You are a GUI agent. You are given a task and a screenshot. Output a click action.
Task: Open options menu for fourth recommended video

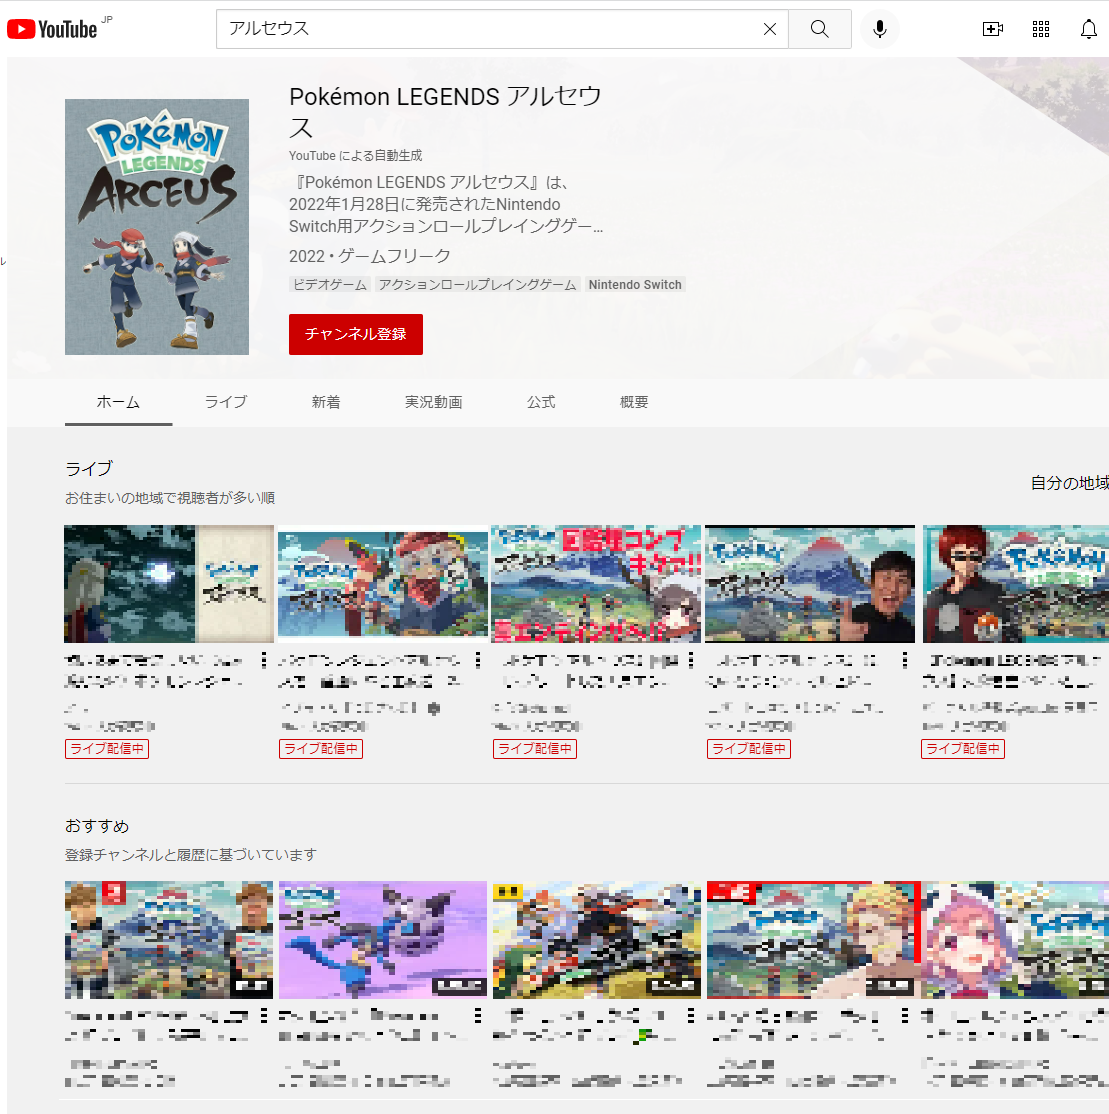[x=904, y=1016]
